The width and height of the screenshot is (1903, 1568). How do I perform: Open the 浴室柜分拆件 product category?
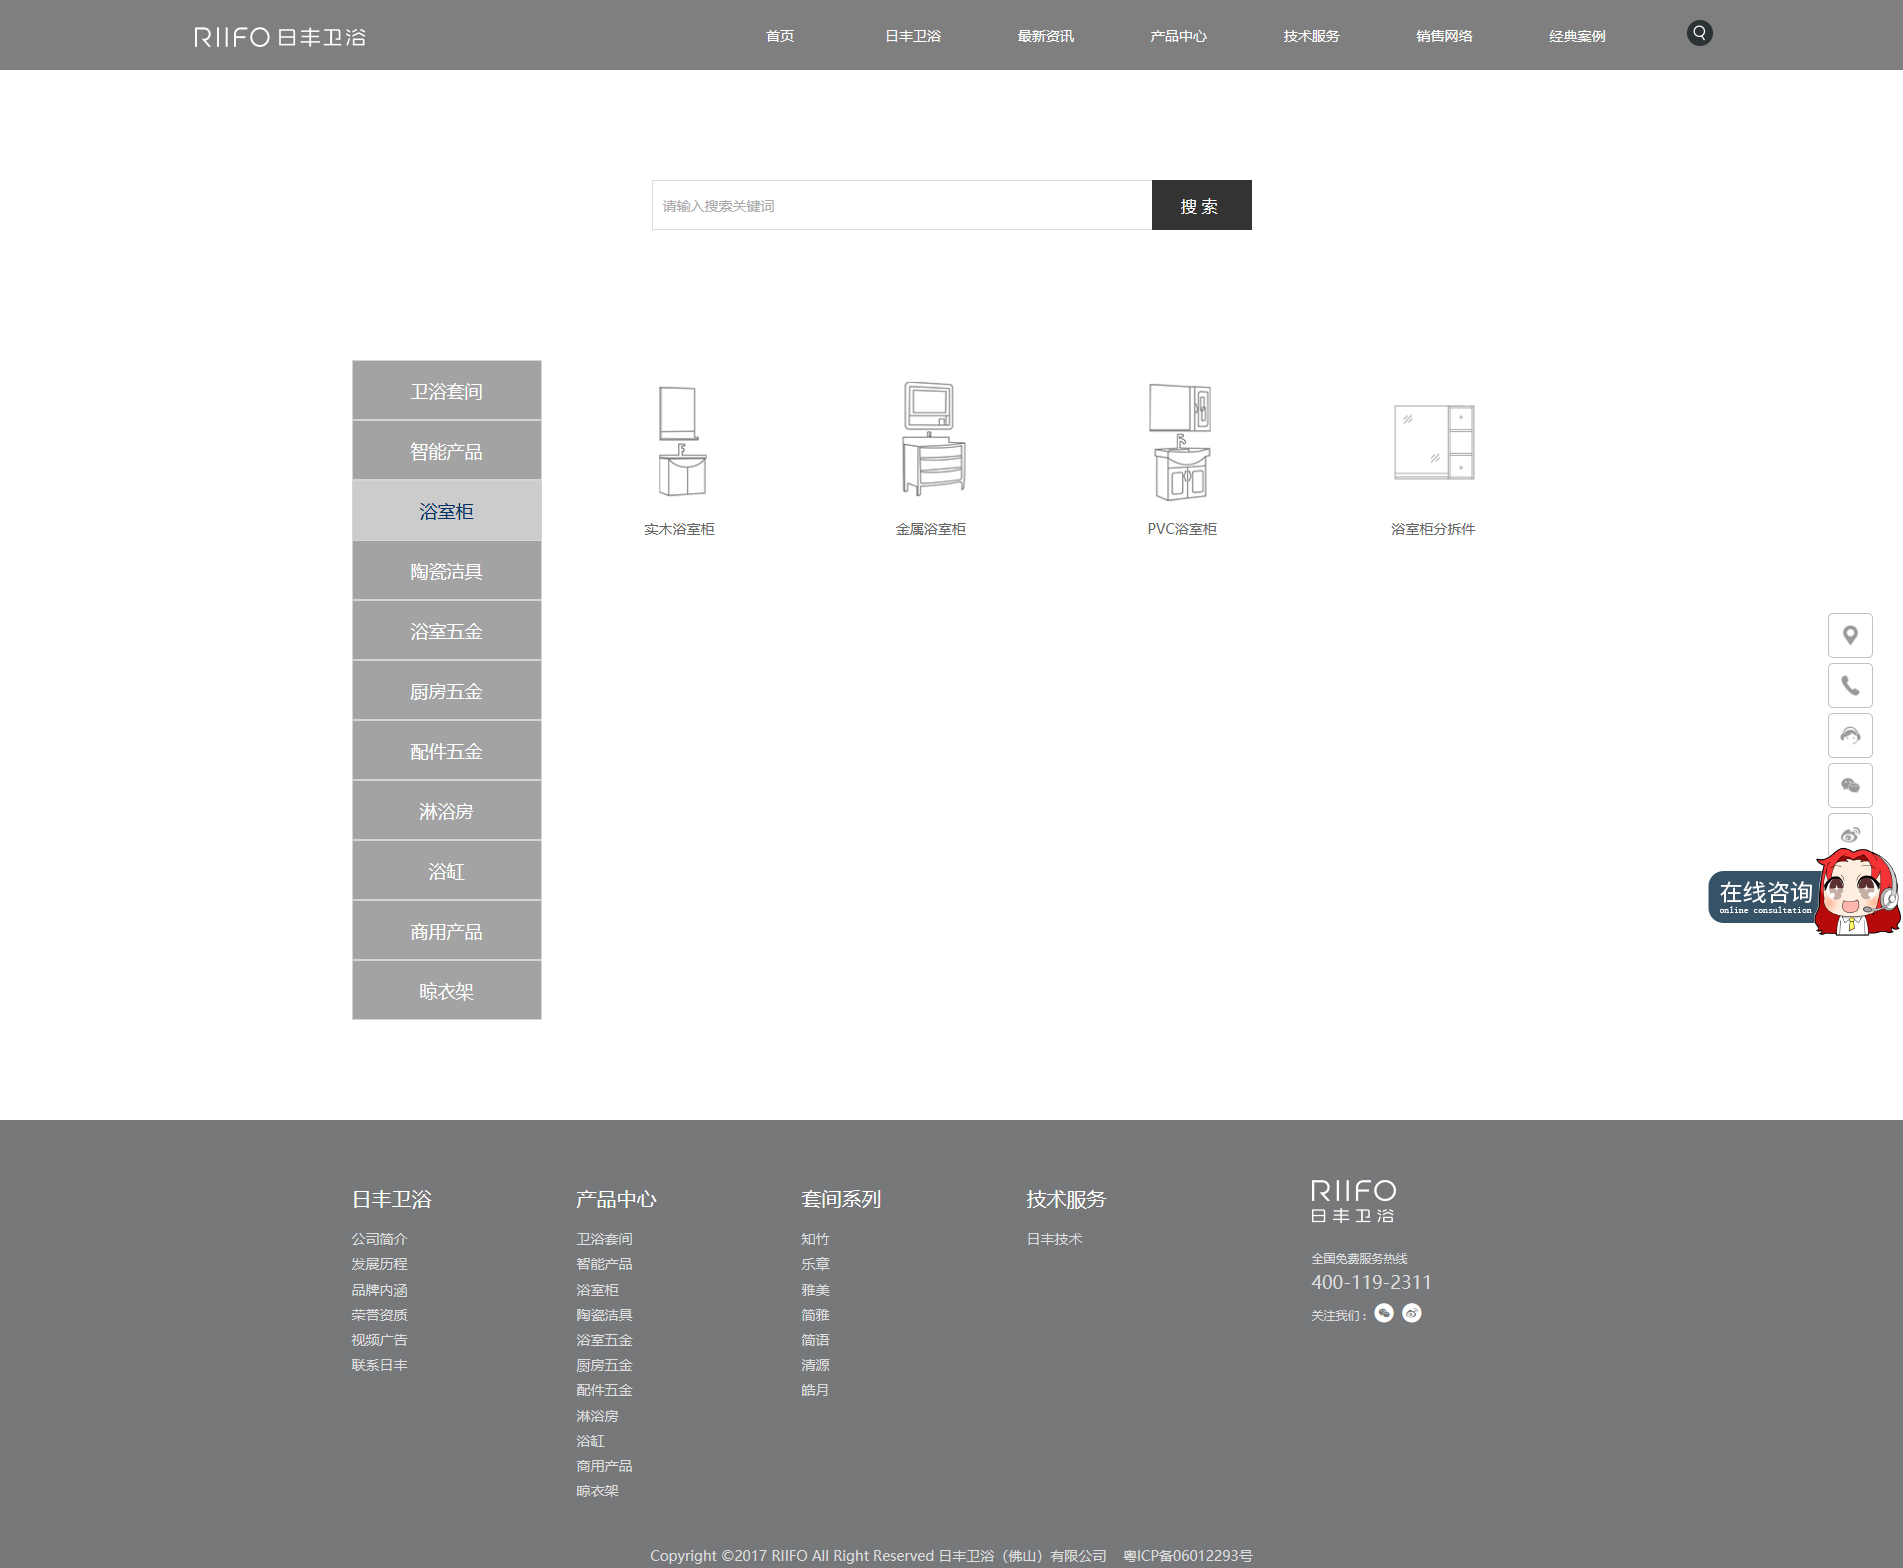[1433, 442]
